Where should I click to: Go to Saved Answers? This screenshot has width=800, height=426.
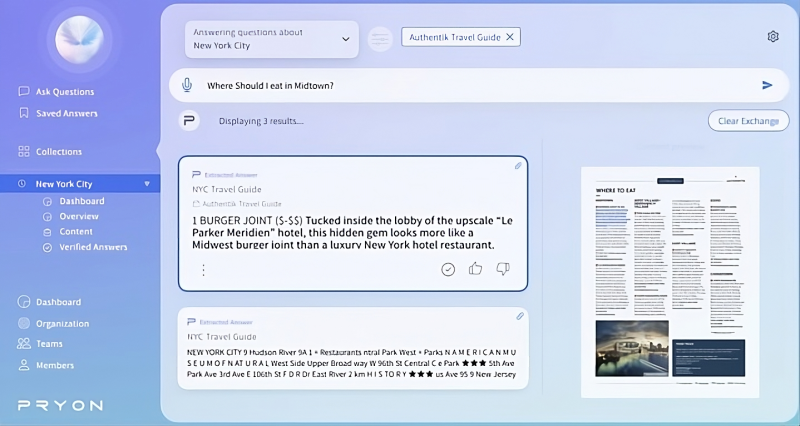tap(66, 113)
